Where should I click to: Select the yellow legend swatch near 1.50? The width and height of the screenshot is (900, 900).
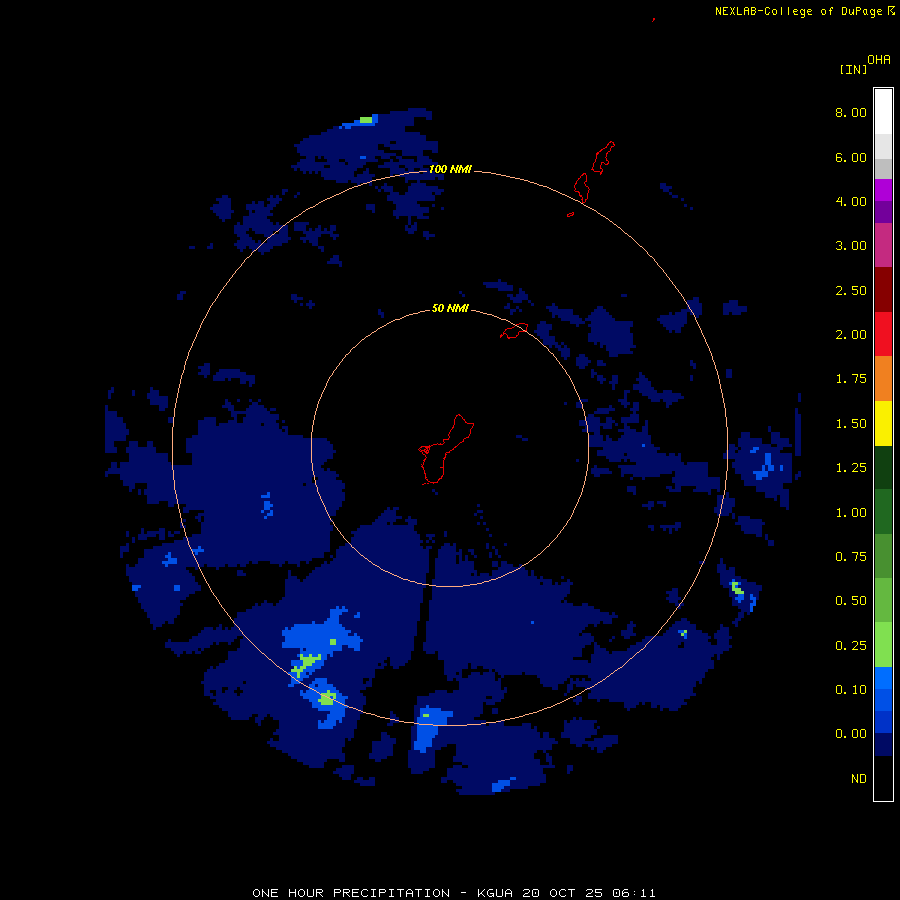883,423
